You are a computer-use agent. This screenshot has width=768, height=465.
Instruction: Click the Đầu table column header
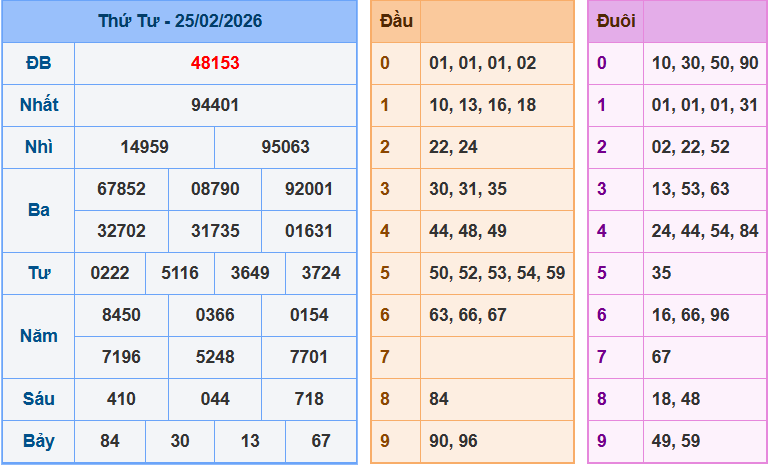[396, 21]
